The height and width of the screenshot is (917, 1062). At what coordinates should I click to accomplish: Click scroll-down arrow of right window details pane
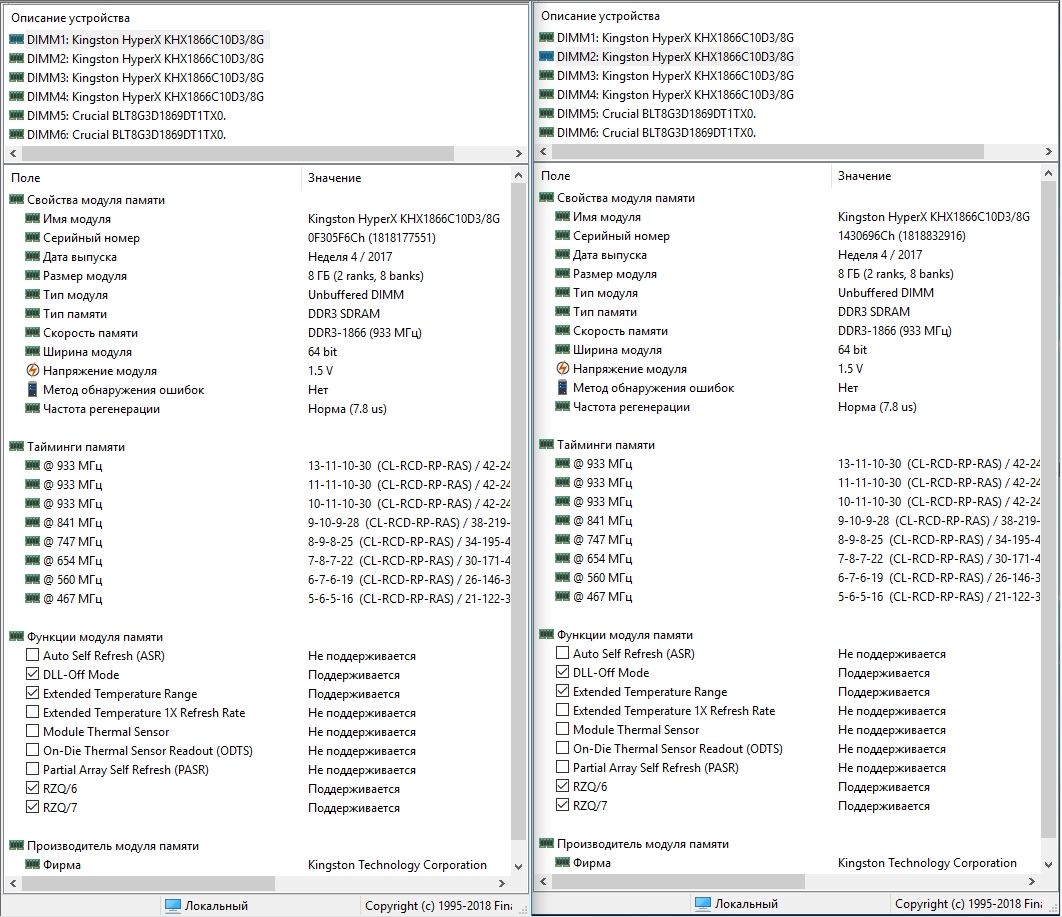point(1048,864)
